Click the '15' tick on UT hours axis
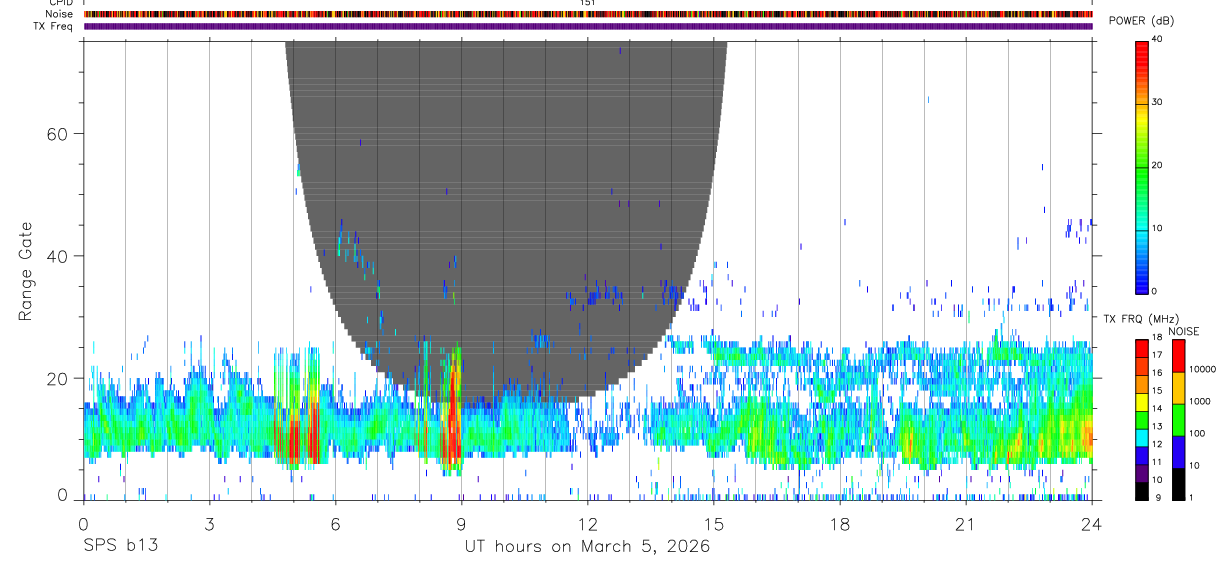 point(714,523)
